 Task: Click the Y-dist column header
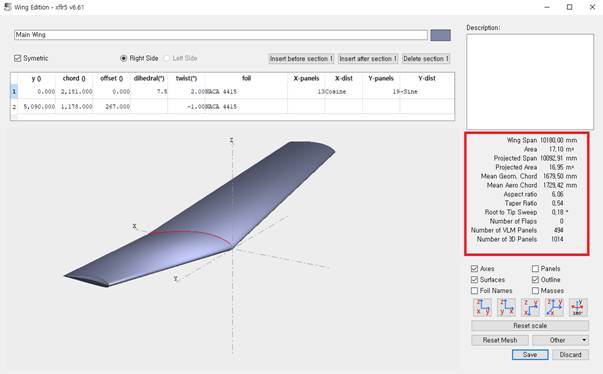tap(427, 78)
